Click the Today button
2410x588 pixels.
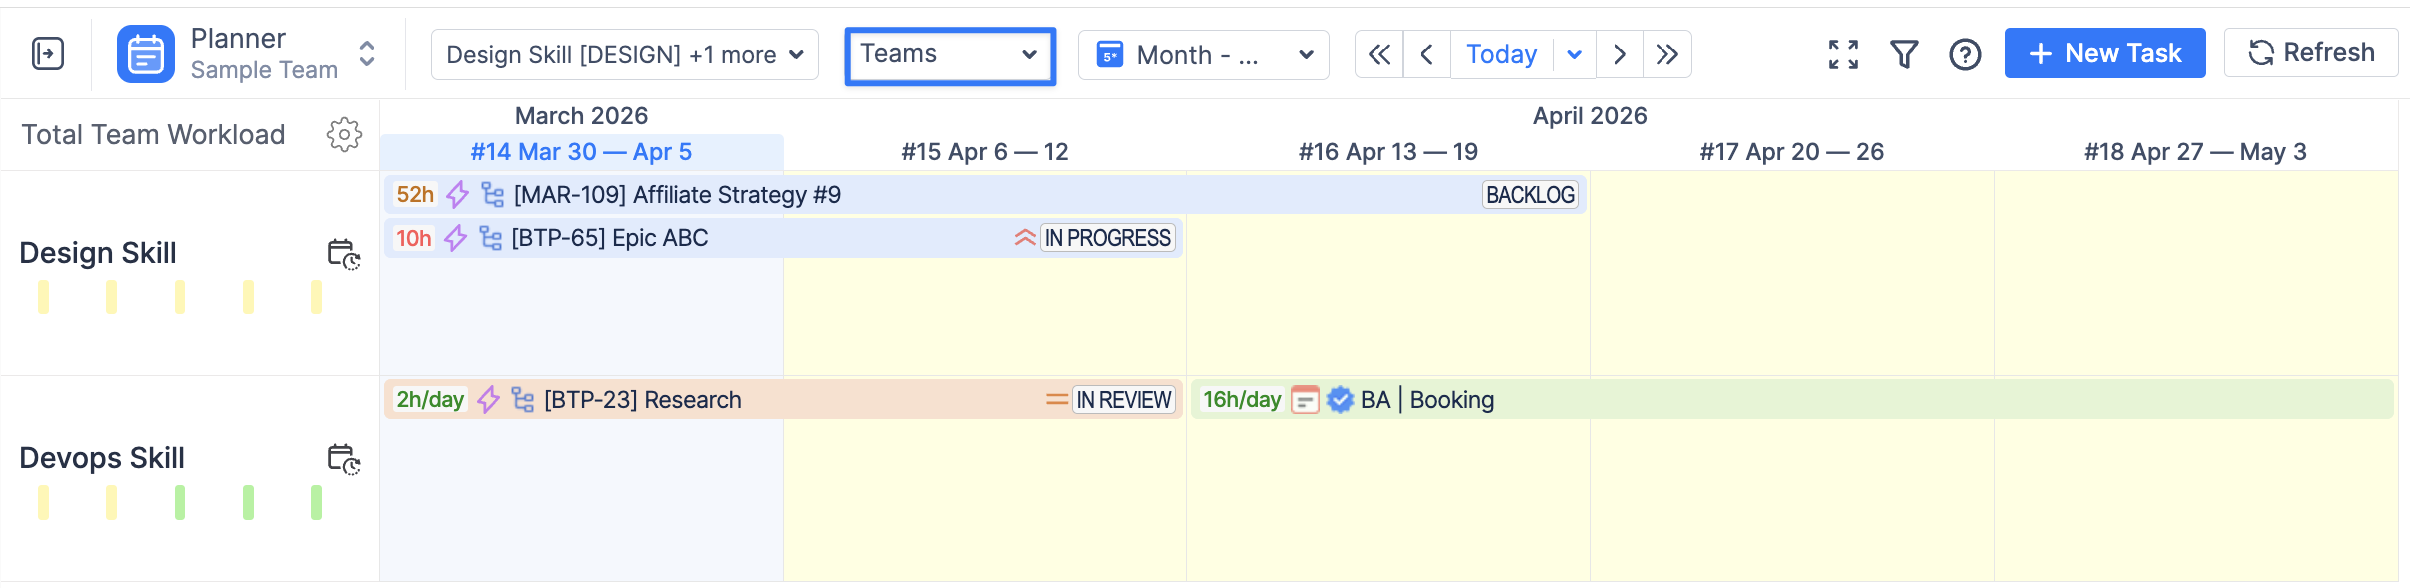1501,54
